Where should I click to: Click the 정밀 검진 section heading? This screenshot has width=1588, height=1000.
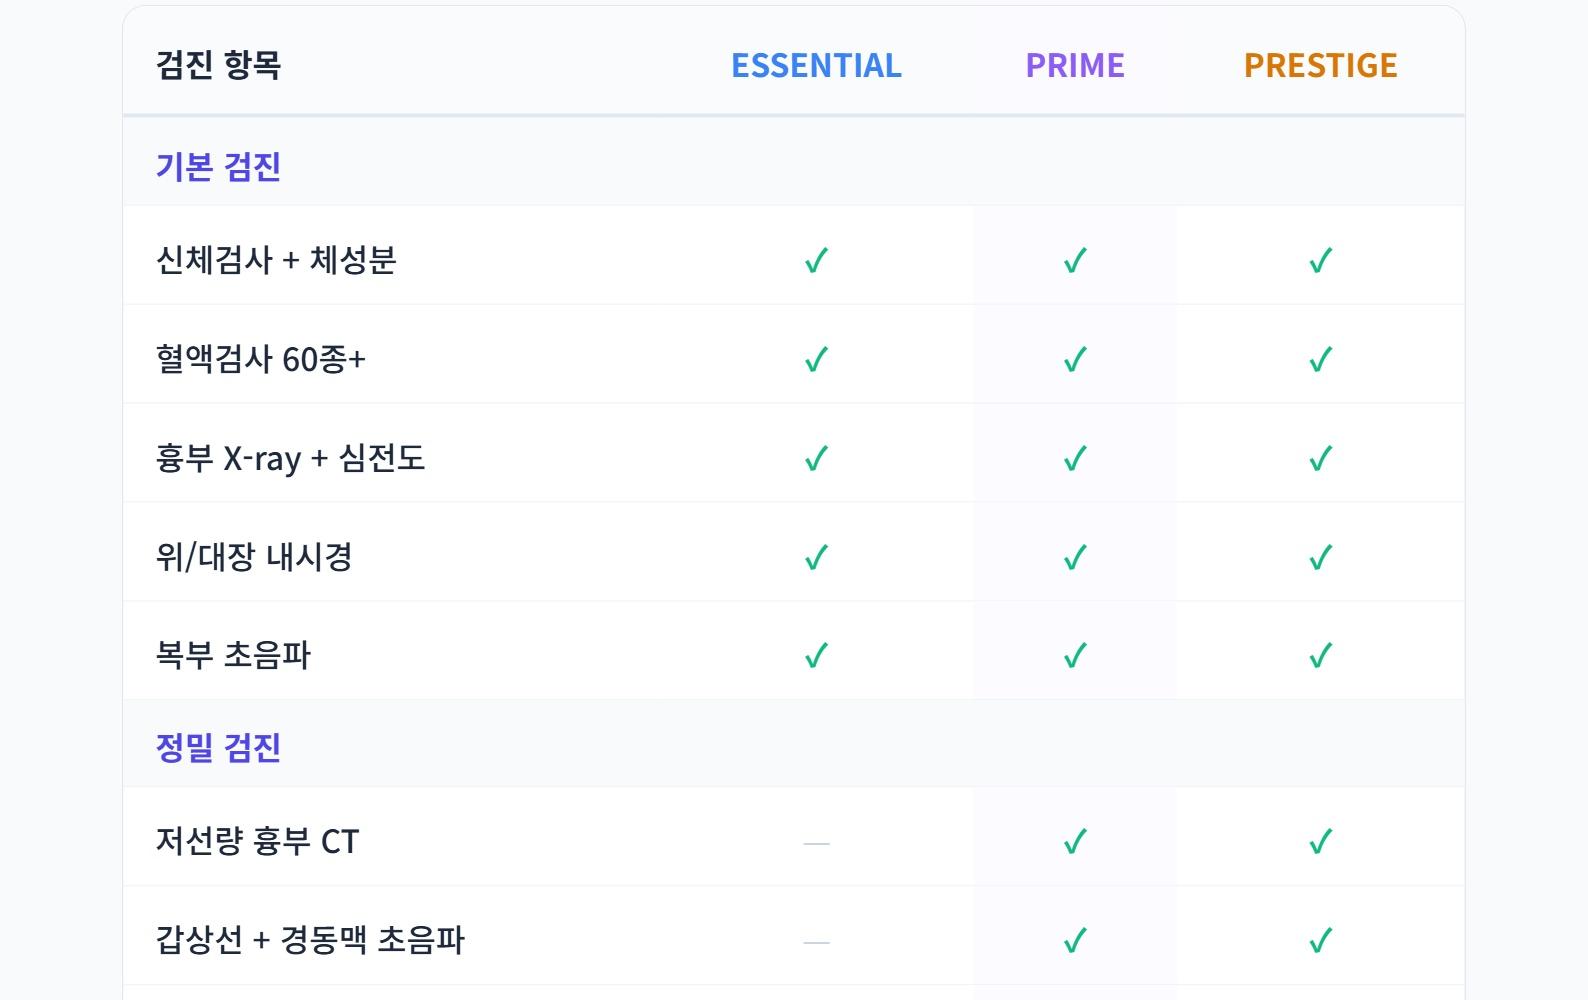pyautogui.click(x=218, y=747)
